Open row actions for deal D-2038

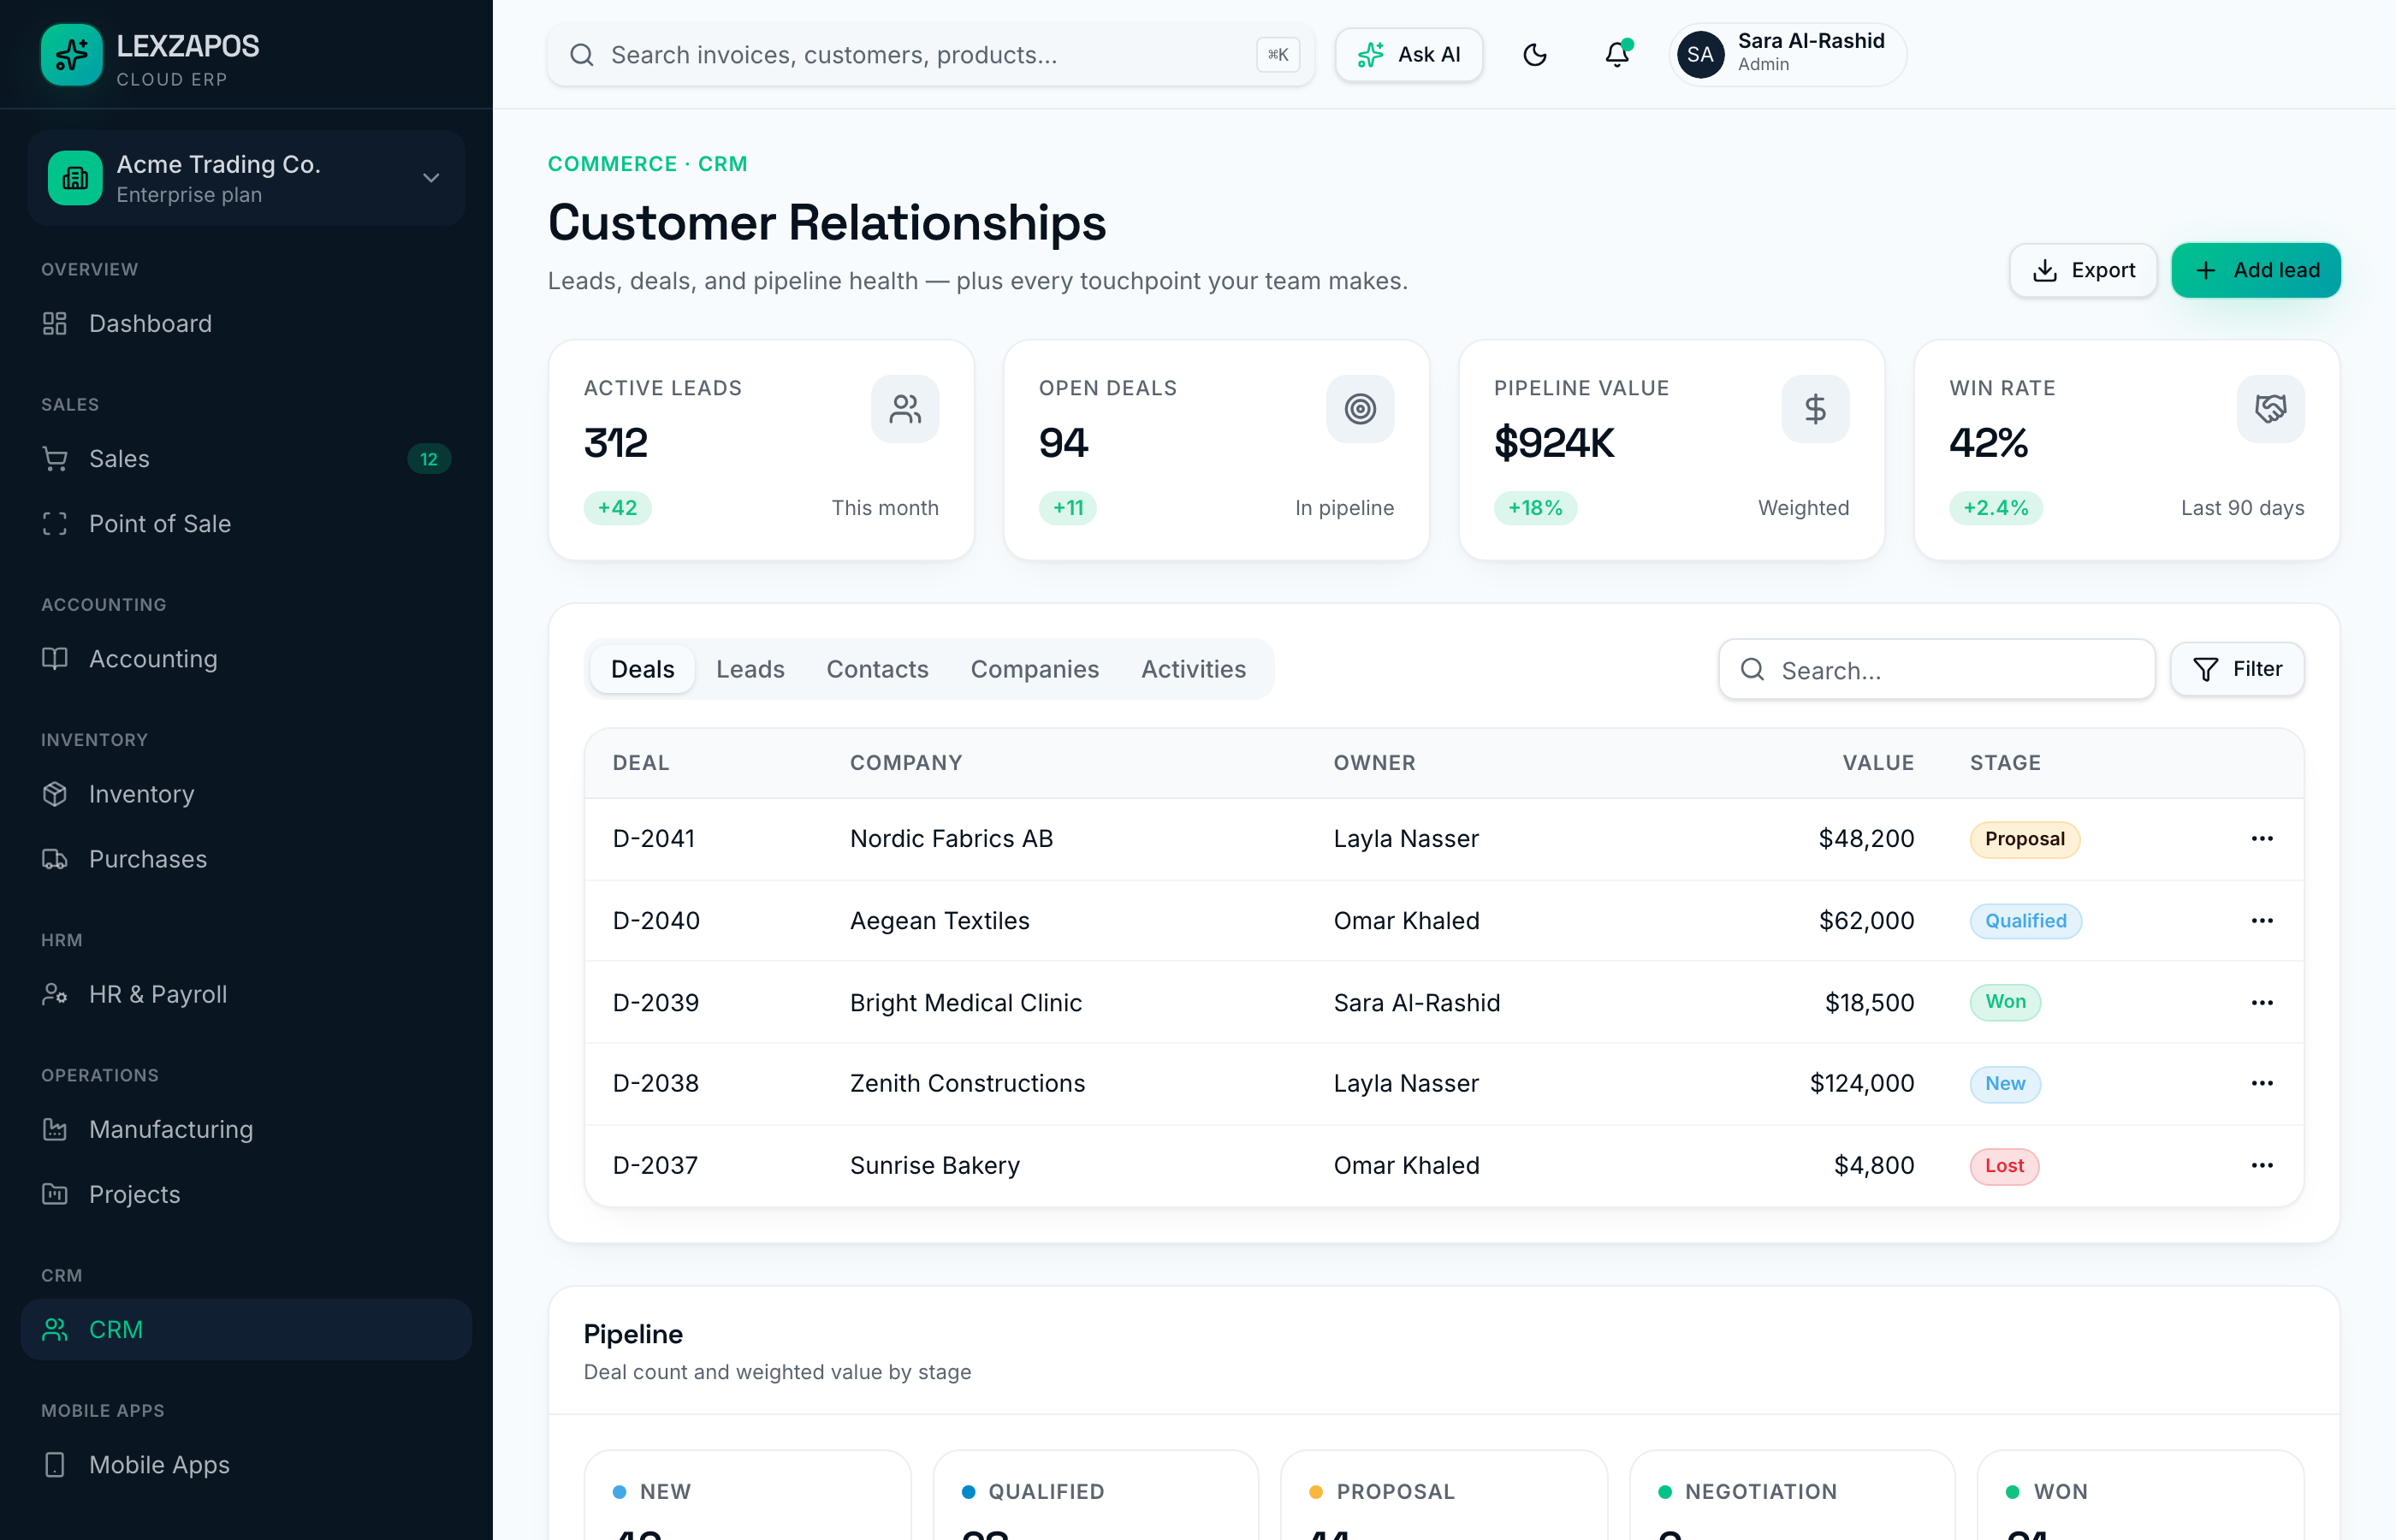[x=2262, y=1084]
